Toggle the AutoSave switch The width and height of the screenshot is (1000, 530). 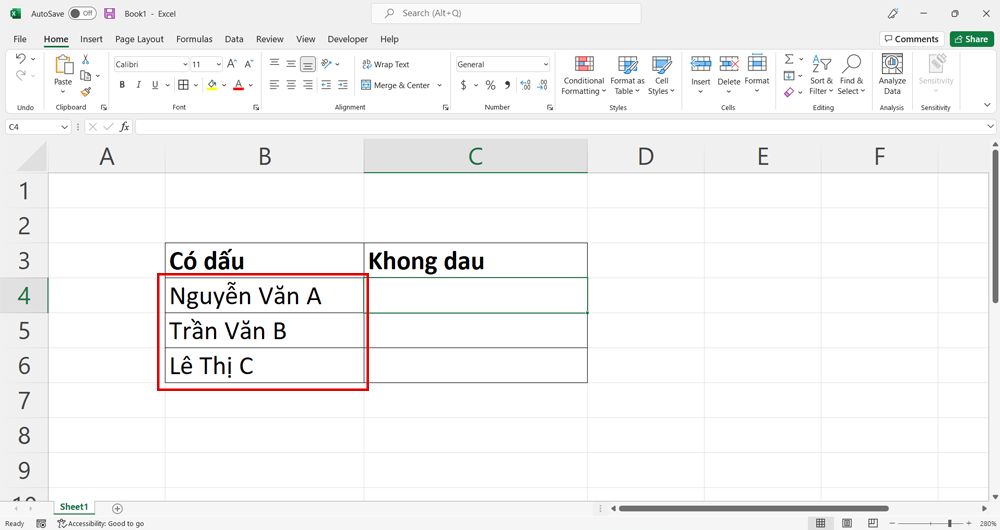click(x=82, y=13)
